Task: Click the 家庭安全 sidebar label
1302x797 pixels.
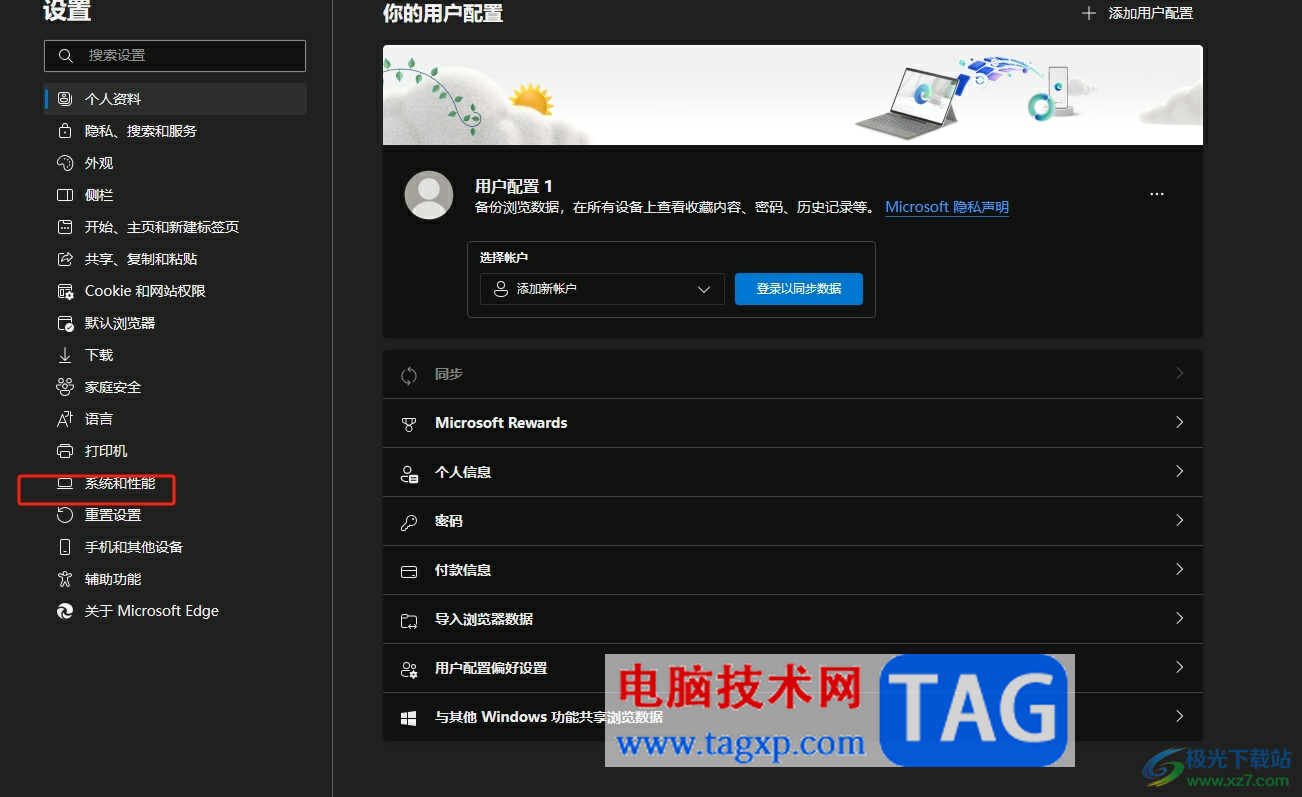Action: (113, 387)
